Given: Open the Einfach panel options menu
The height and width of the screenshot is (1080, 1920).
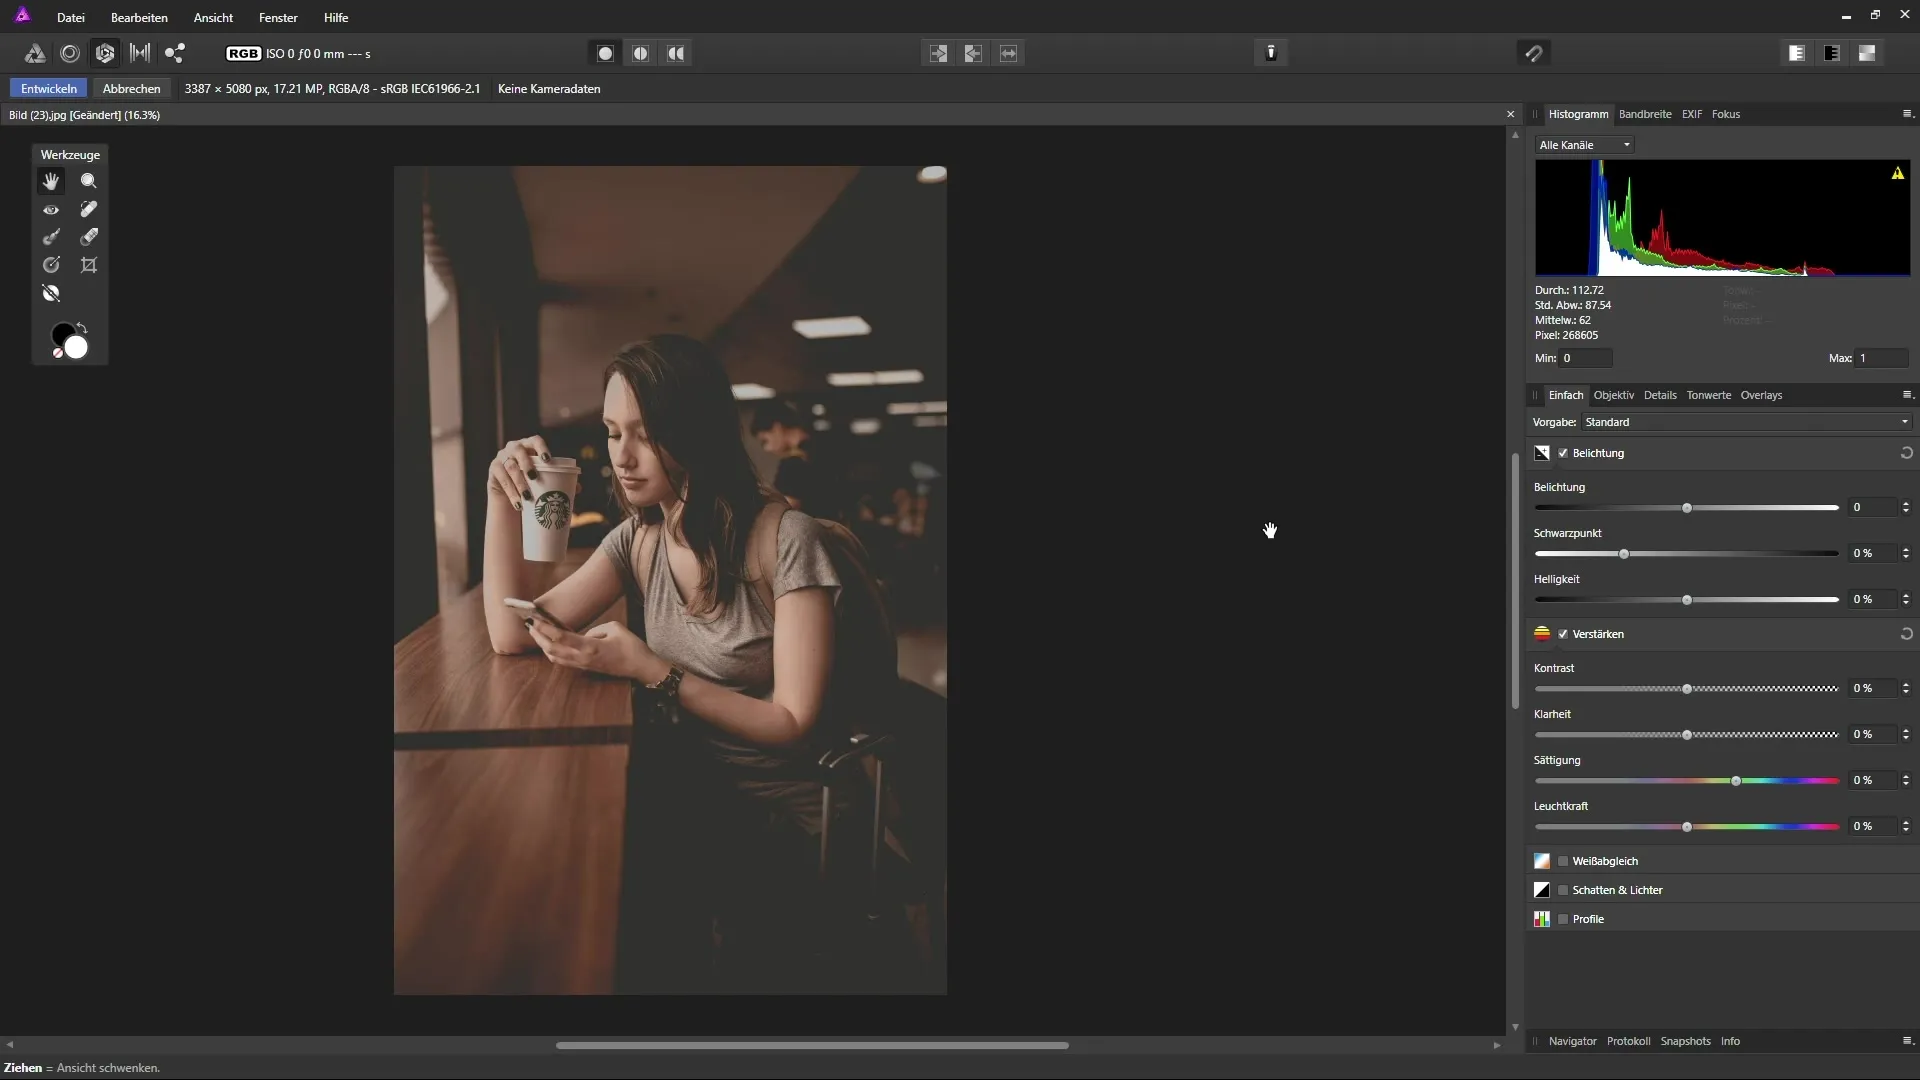Looking at the screenshot, I should click(1907, 395).
